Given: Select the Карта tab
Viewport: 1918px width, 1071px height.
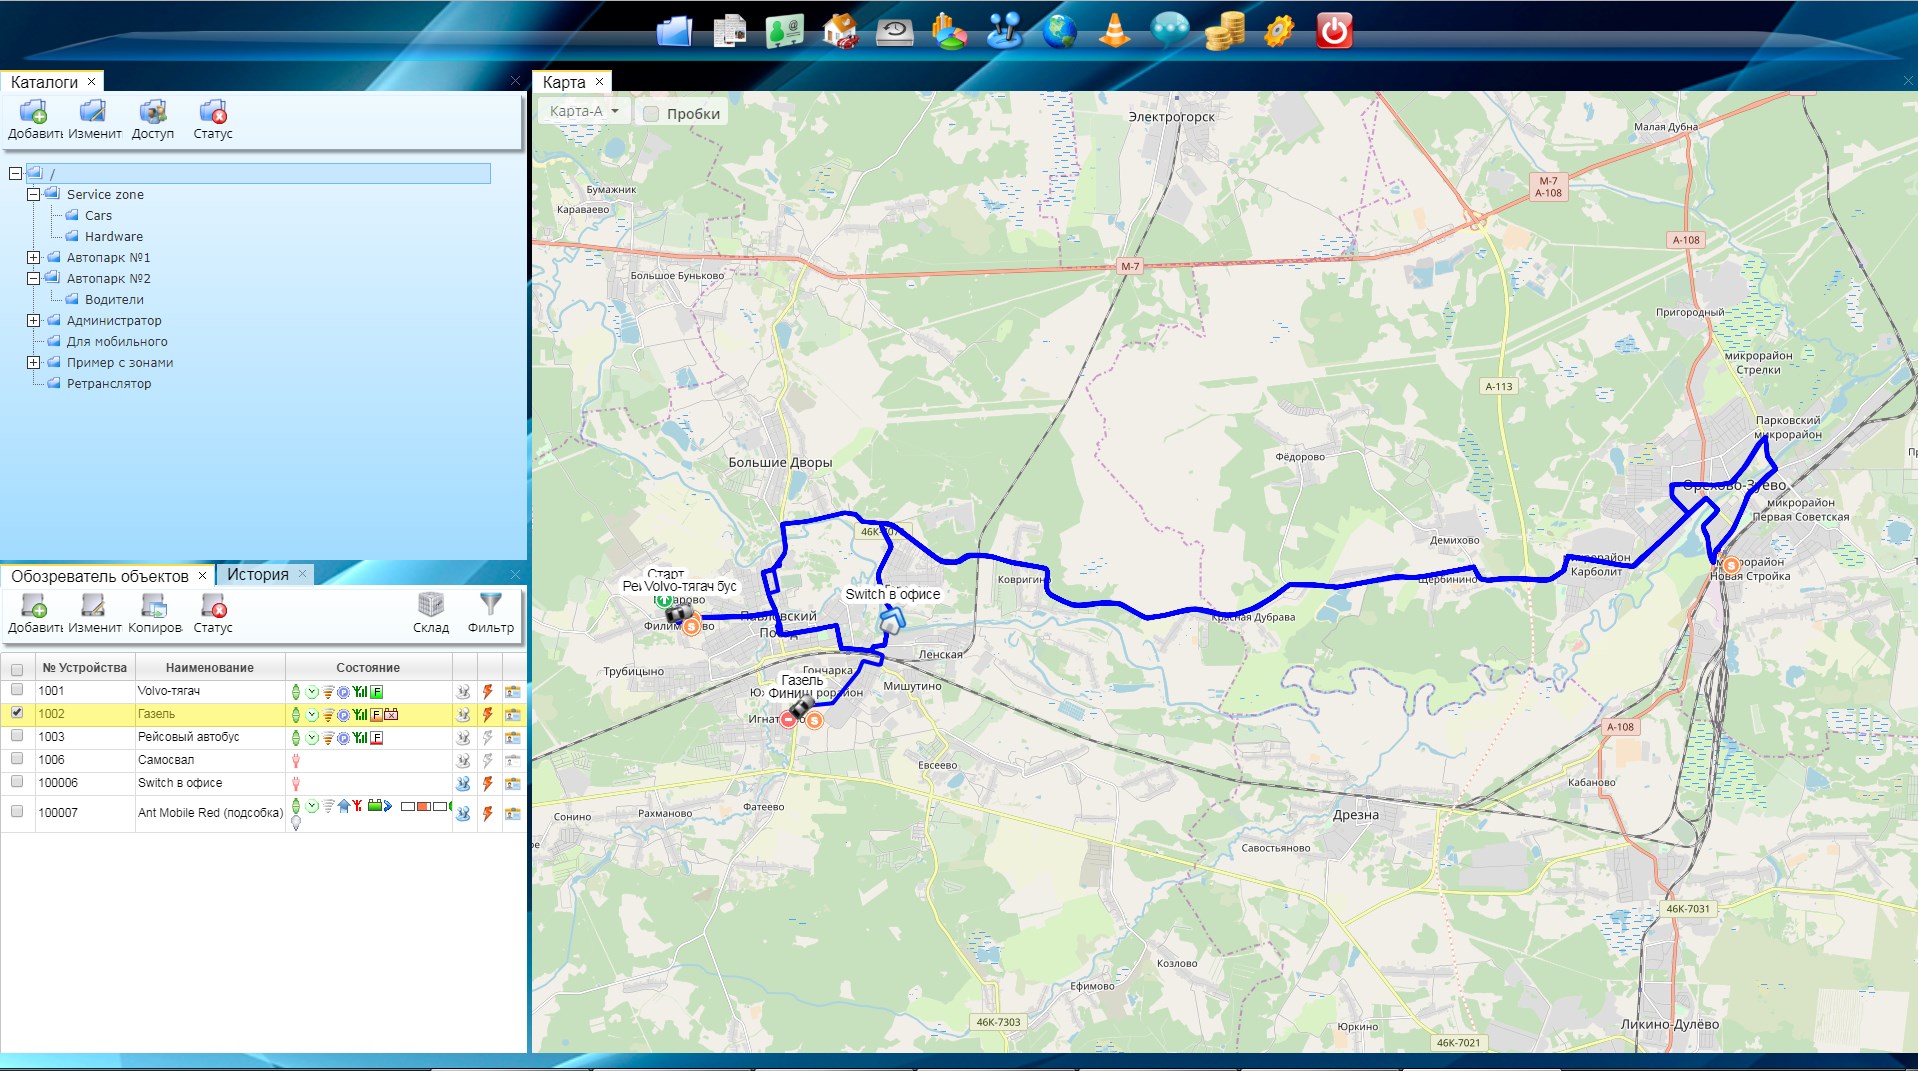Looking at the screenshot, I should 564,82.
